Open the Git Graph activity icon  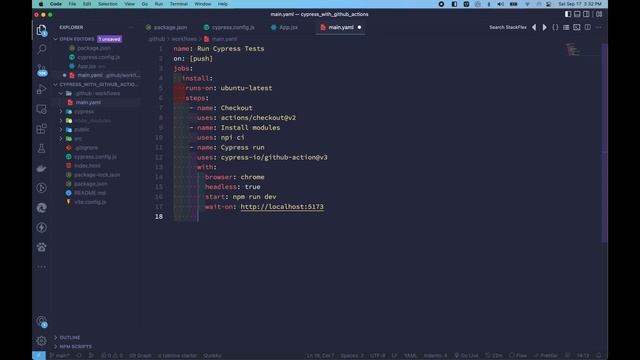[41, 188]
